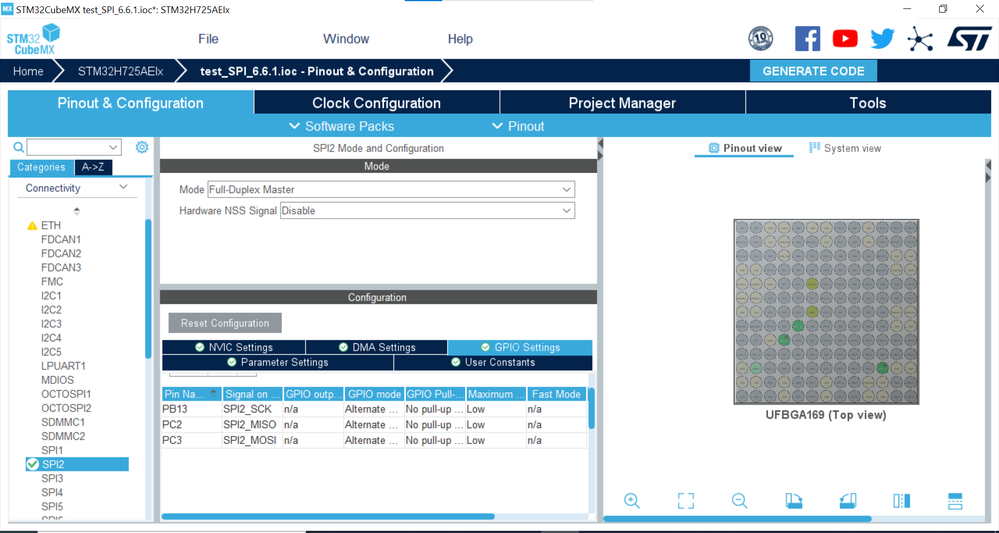Open GPIO Settings tab
Image resolution: width=999 pixels, height=533 pixels.
tap(520, 347)
